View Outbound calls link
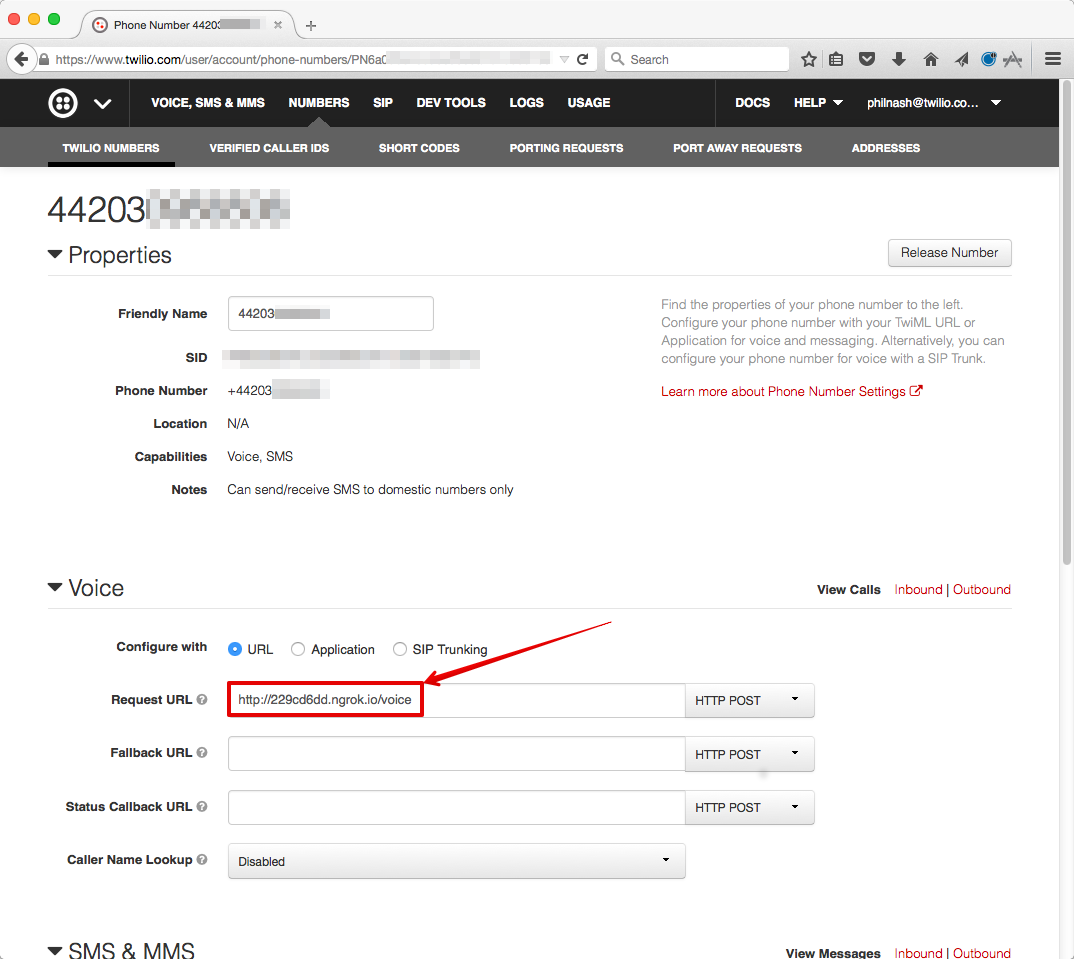Image resolution: width=1074 pixels, height=959 pixels. pyautogui.click(x=982, y=589)
